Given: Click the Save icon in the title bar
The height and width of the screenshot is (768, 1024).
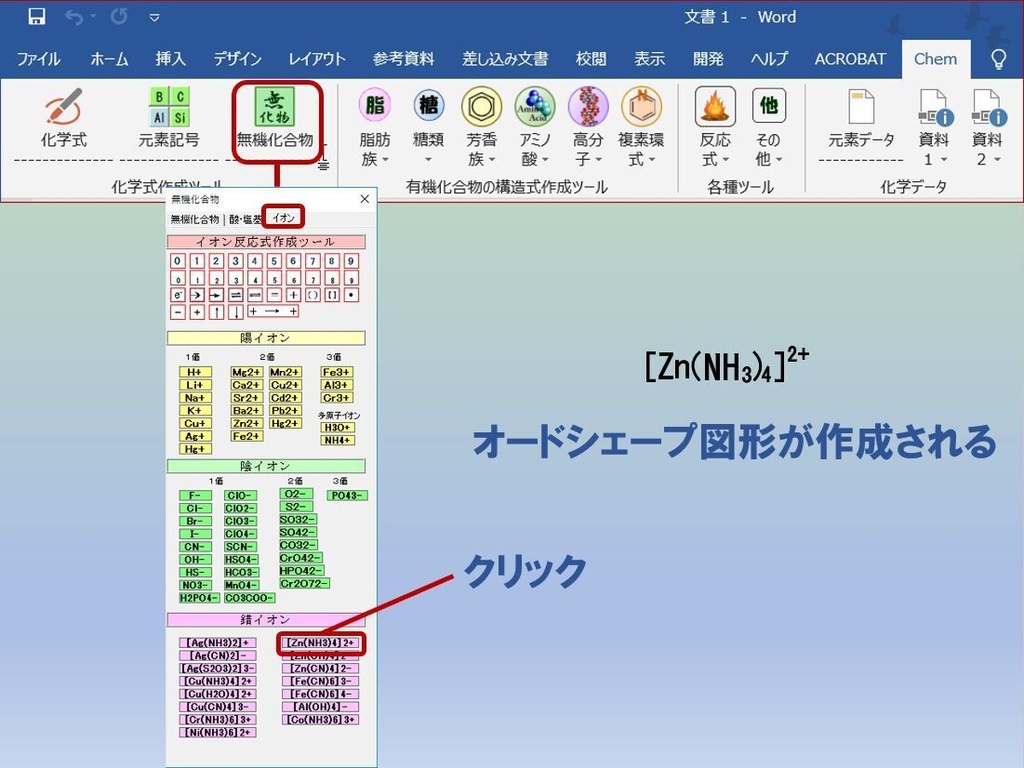Looking at the screenshot, I should click(x=37, y=16).
